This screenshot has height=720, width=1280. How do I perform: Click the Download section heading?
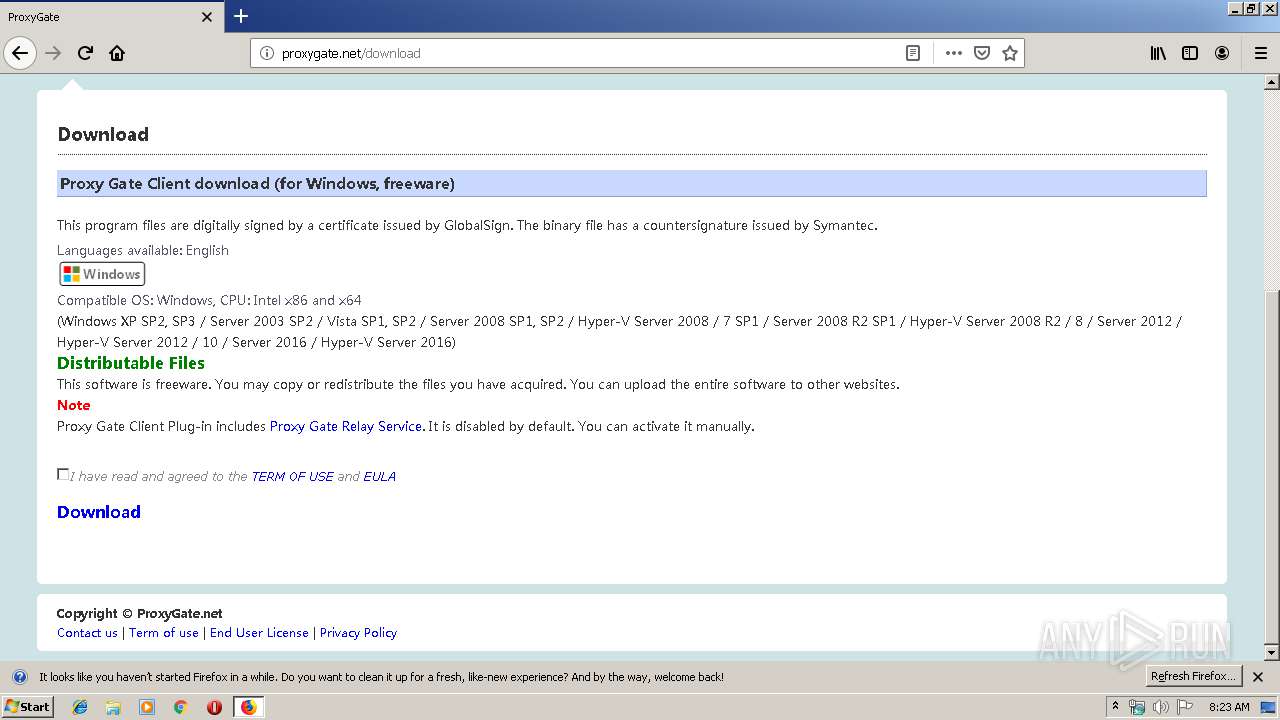pyautogui.click(x=103, y=134)
